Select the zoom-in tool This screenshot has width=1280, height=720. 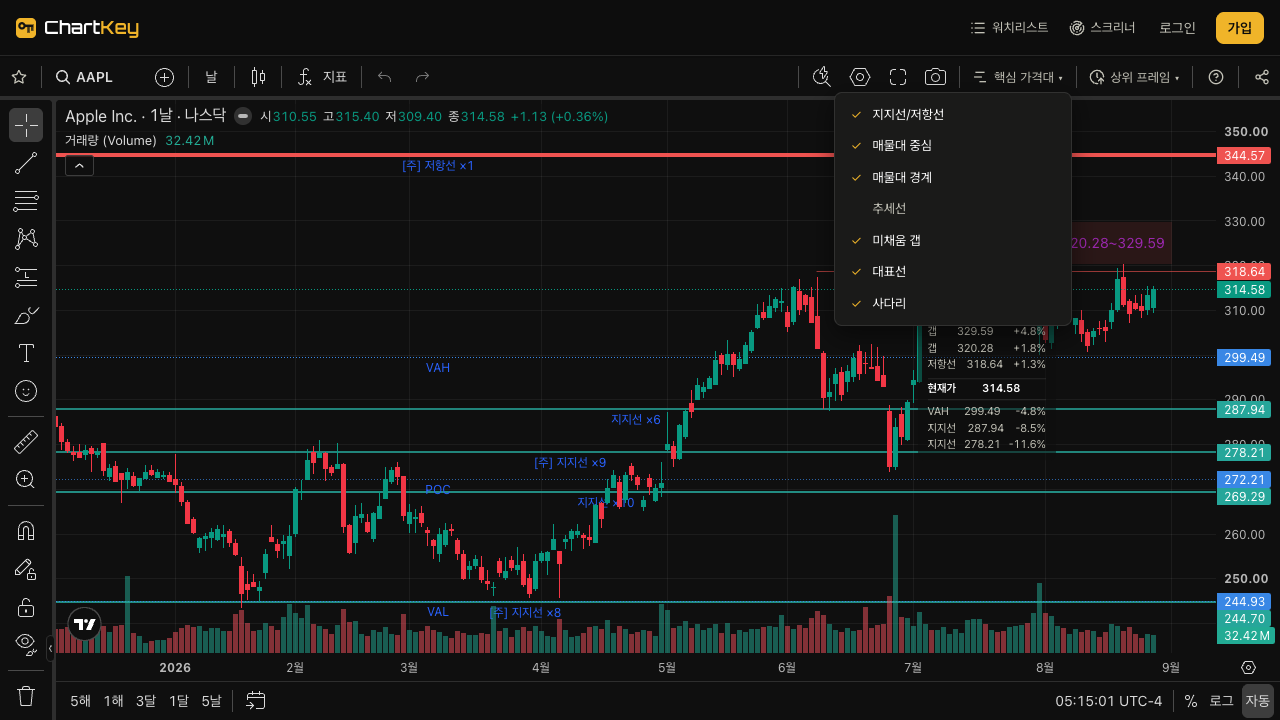[x=26, y=479]
